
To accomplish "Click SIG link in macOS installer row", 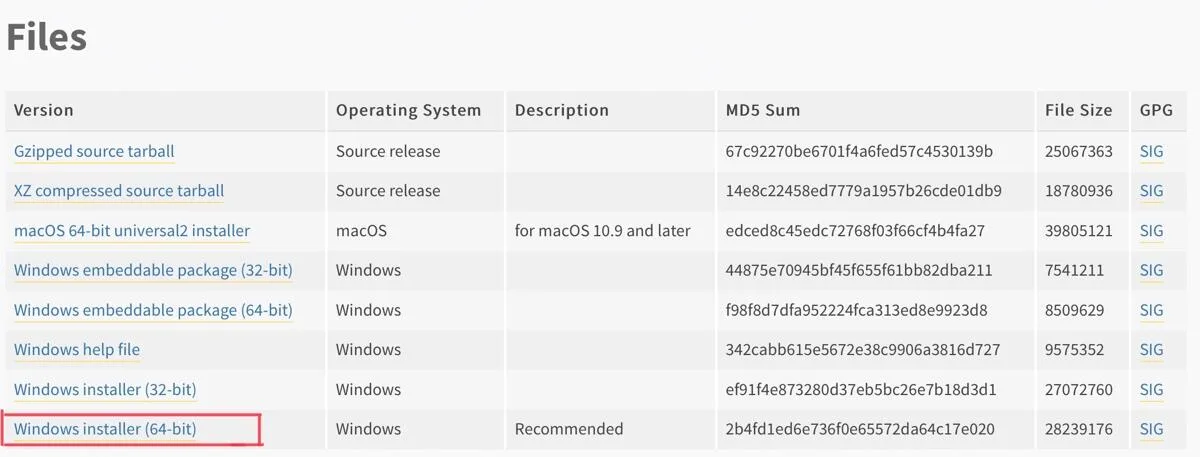I will point(1151,231).
